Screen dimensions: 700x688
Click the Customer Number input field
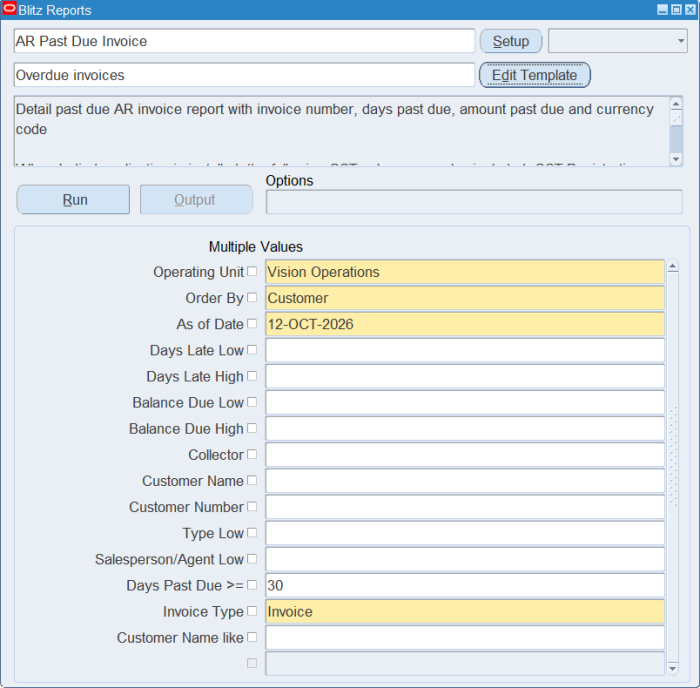tap(465, 507)
